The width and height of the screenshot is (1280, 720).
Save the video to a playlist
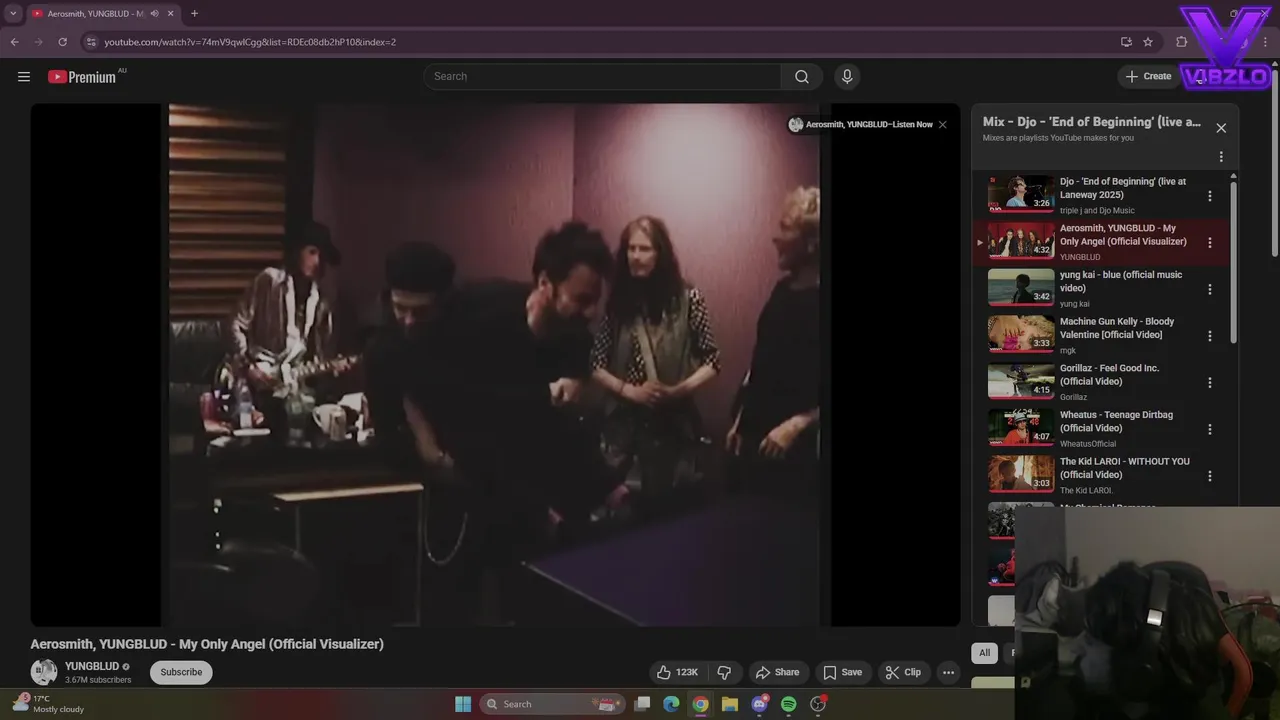(842, 672)
